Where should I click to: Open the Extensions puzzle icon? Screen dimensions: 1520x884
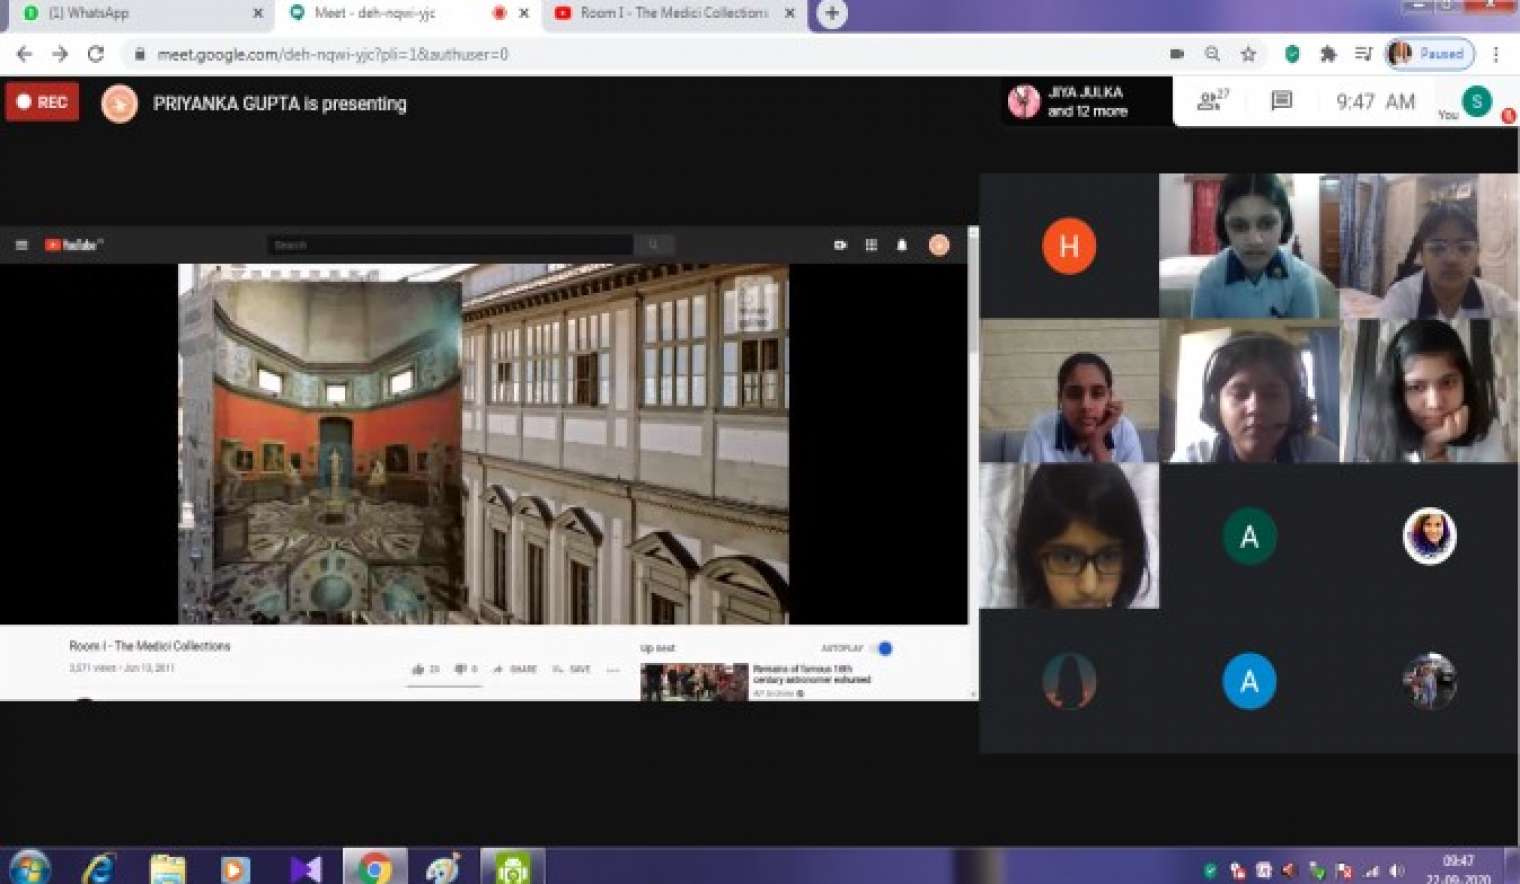click(x=1328, y=54)
